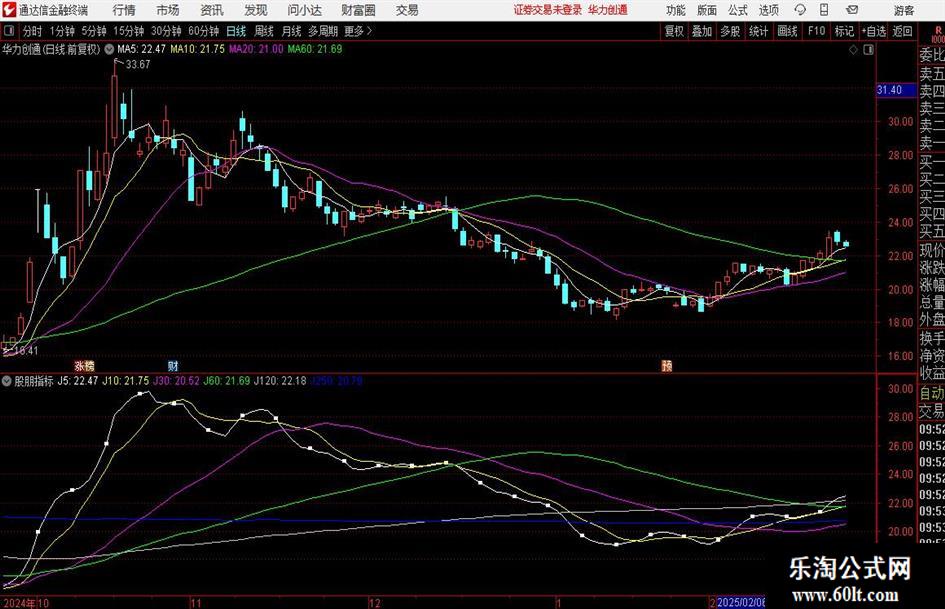Click the 2024年10 date label on timeline

25,603
